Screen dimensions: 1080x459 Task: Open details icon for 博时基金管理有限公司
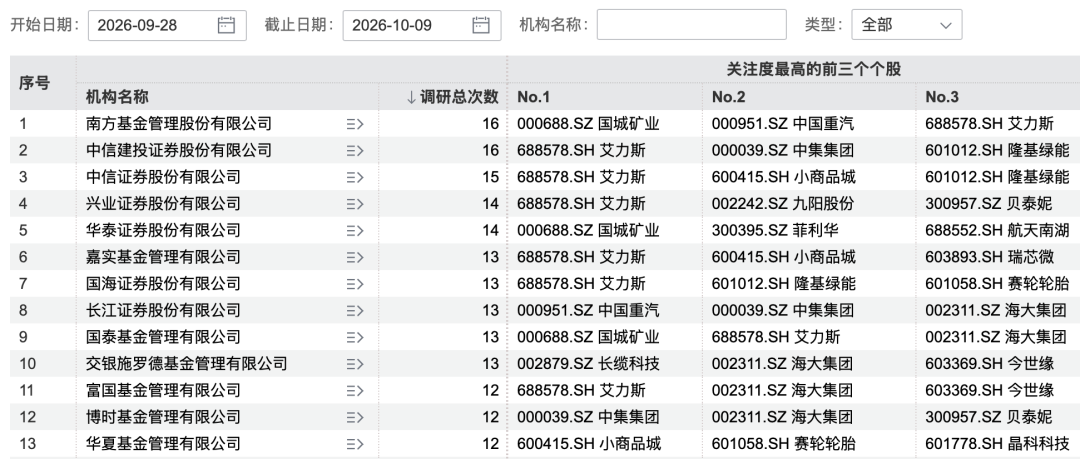point(355,417)
